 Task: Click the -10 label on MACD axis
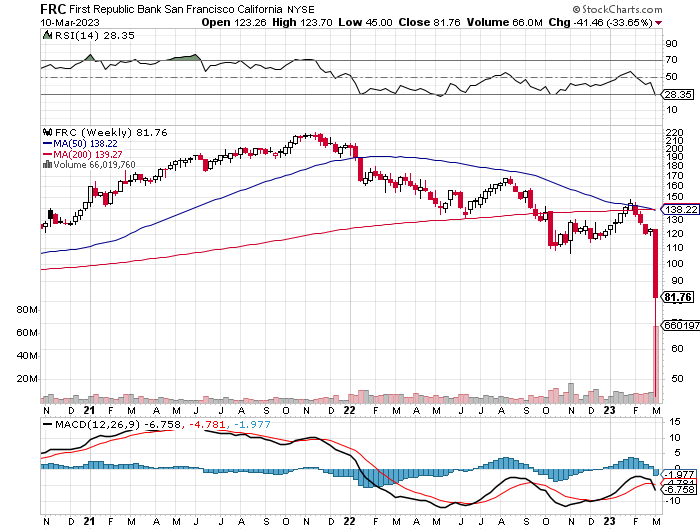[673, 501]
